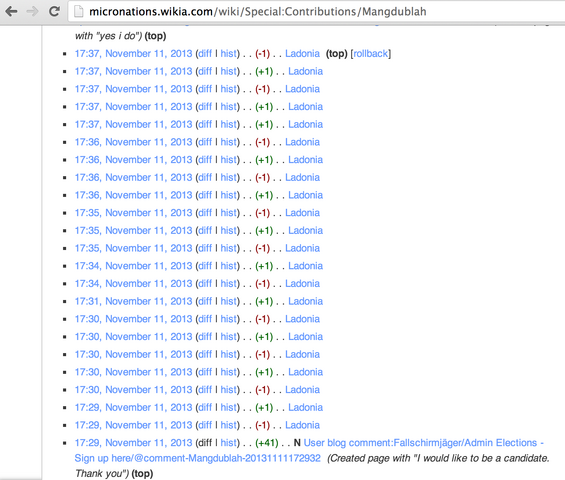565x480 pixels.
Task: Open diff of the first 17:37 (-1) edit
Action: (205, 54)
